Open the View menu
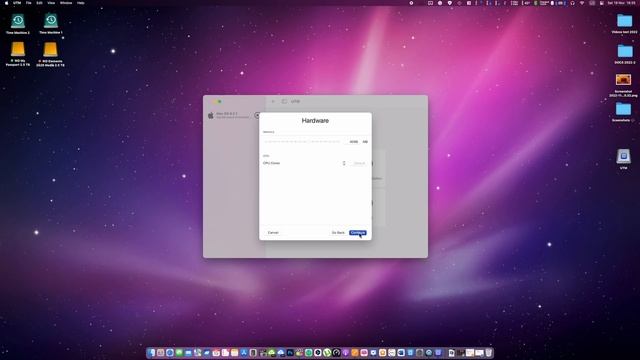The image size is (640, 360). coord(51,3)
